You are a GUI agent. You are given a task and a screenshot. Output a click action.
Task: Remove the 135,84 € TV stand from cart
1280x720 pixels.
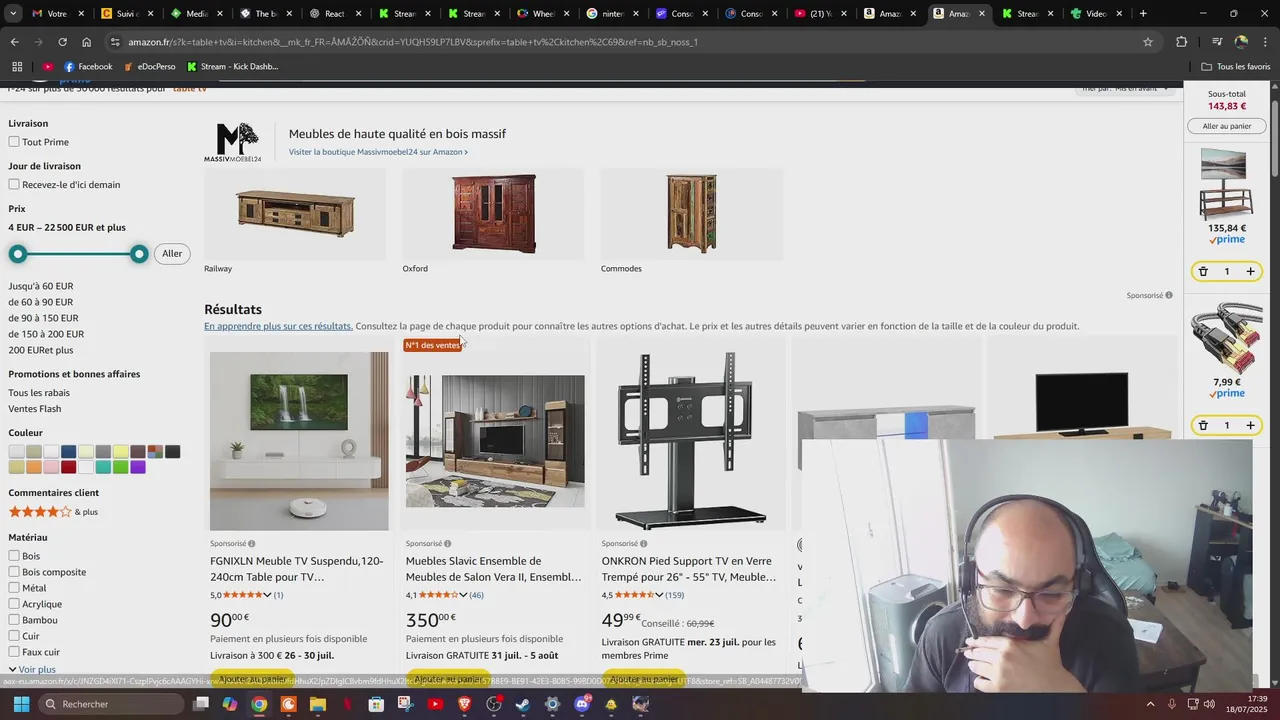[x=1203, y=271]
